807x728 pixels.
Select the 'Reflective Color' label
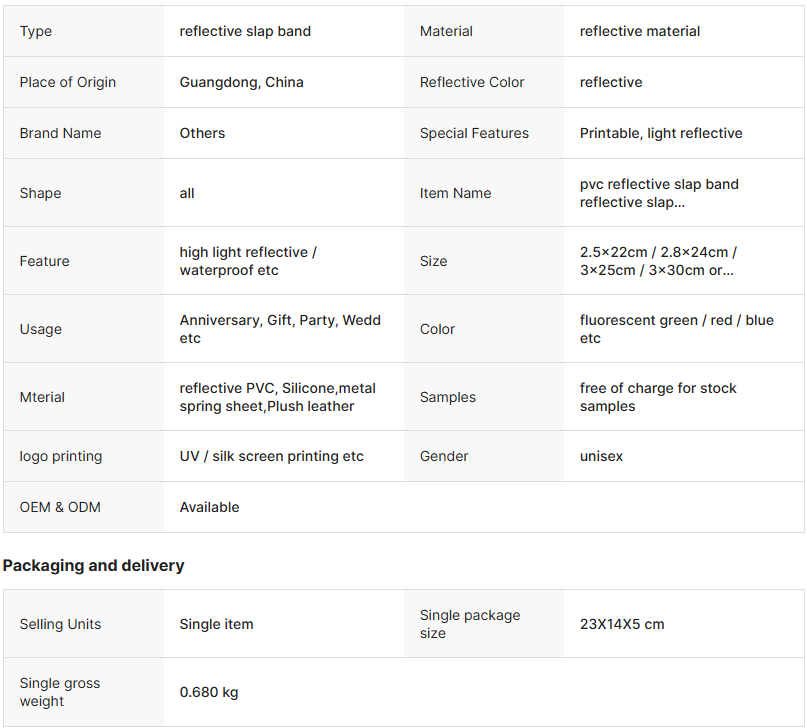coord(472,82)
